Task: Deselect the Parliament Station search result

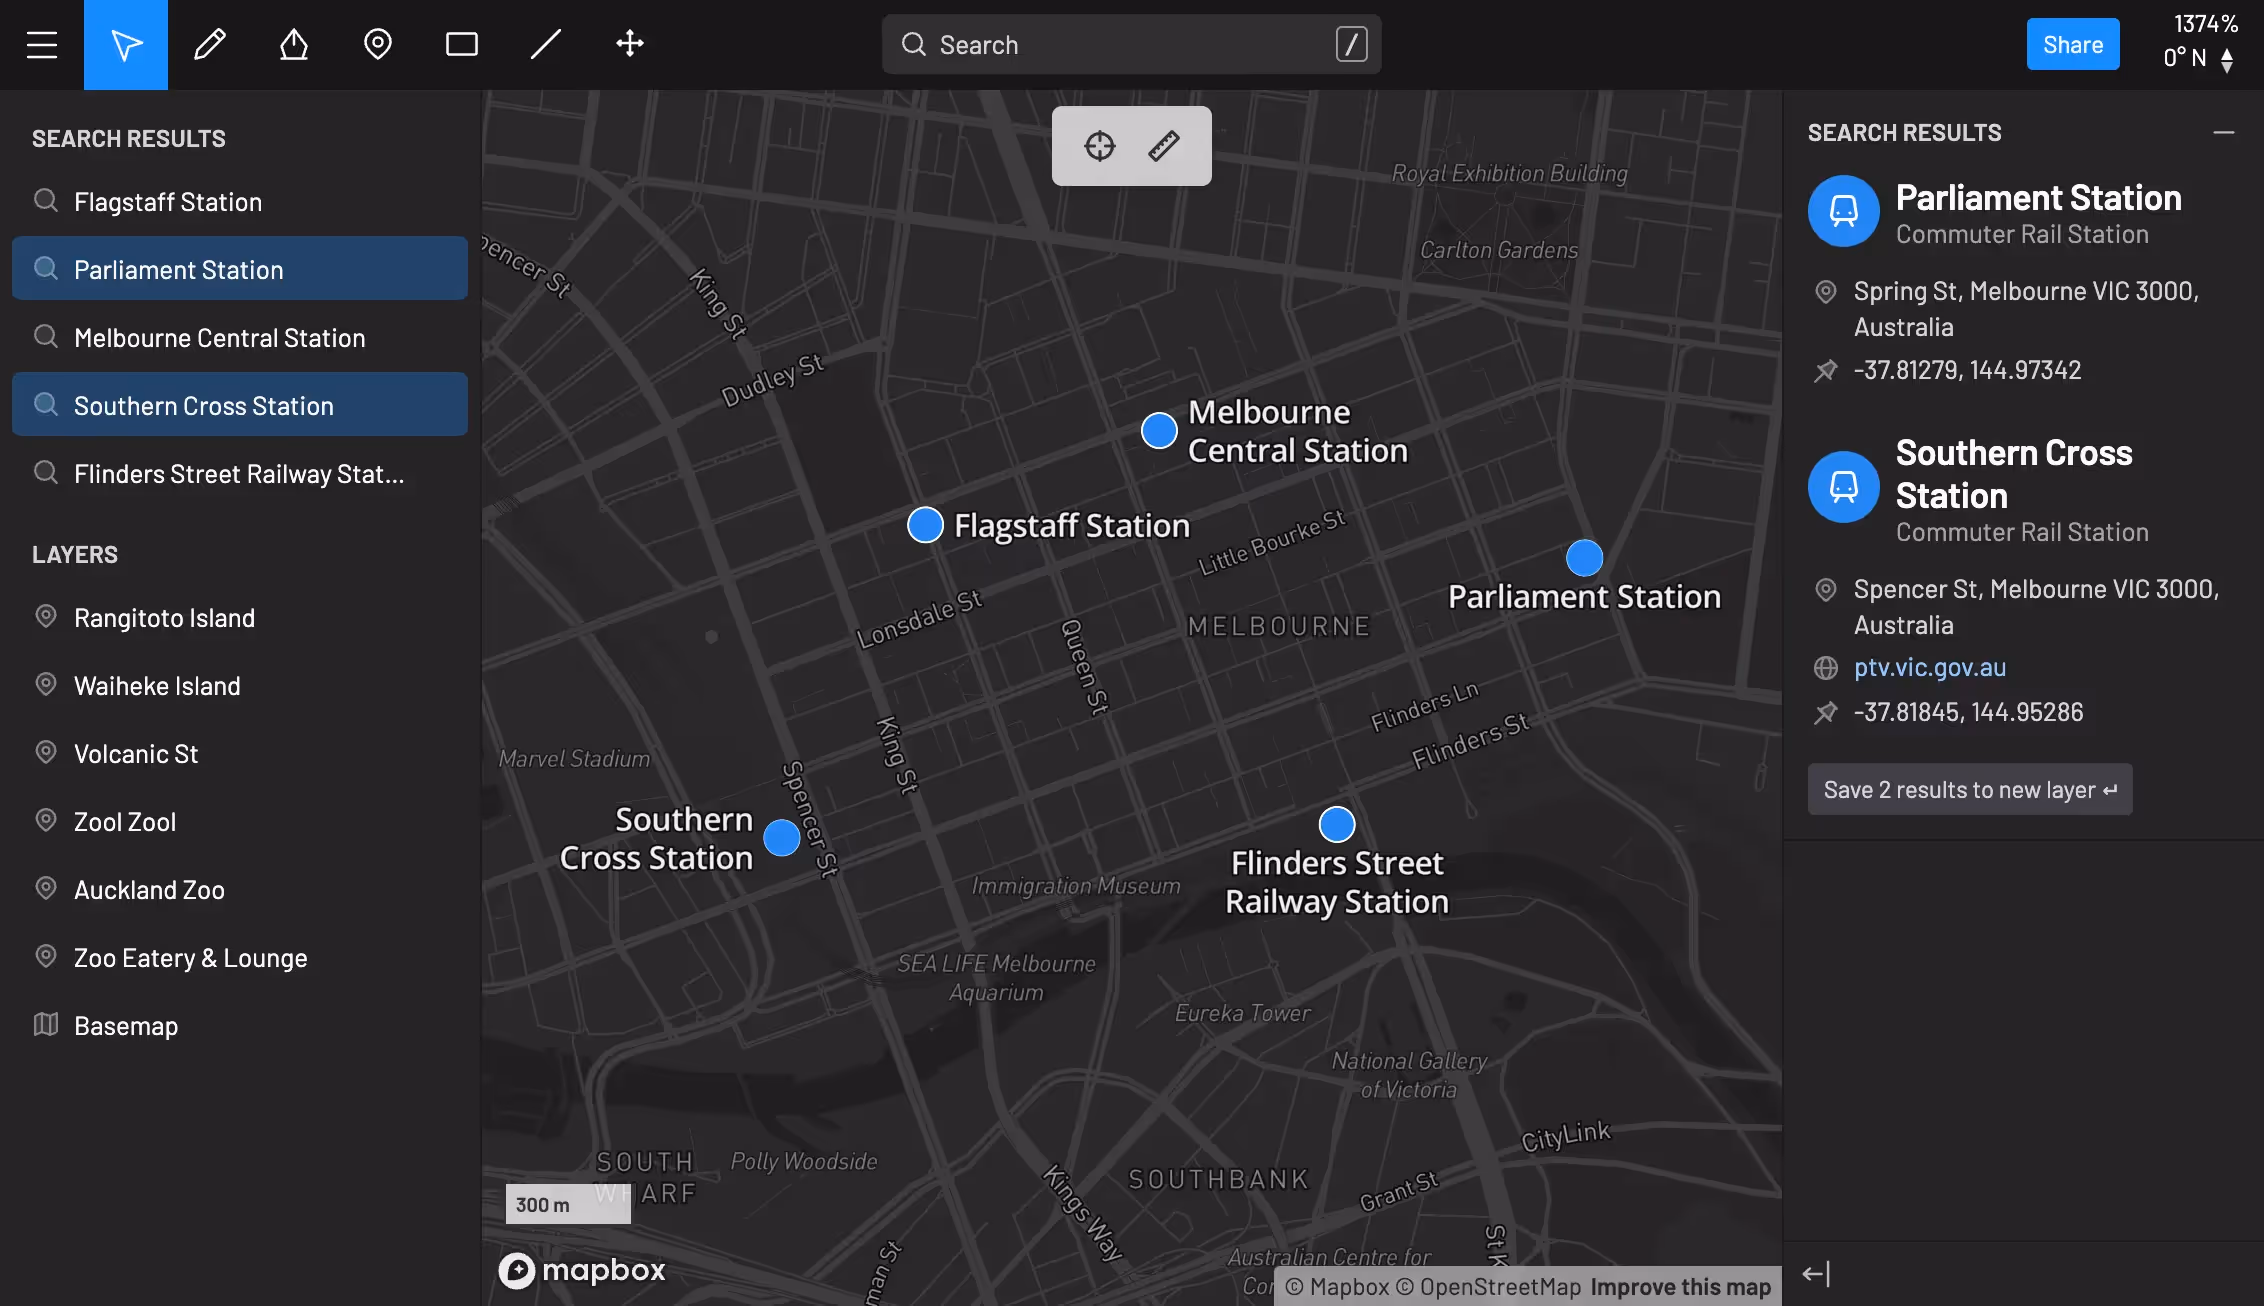Action: pyautogui.click(x=240, y=269)
